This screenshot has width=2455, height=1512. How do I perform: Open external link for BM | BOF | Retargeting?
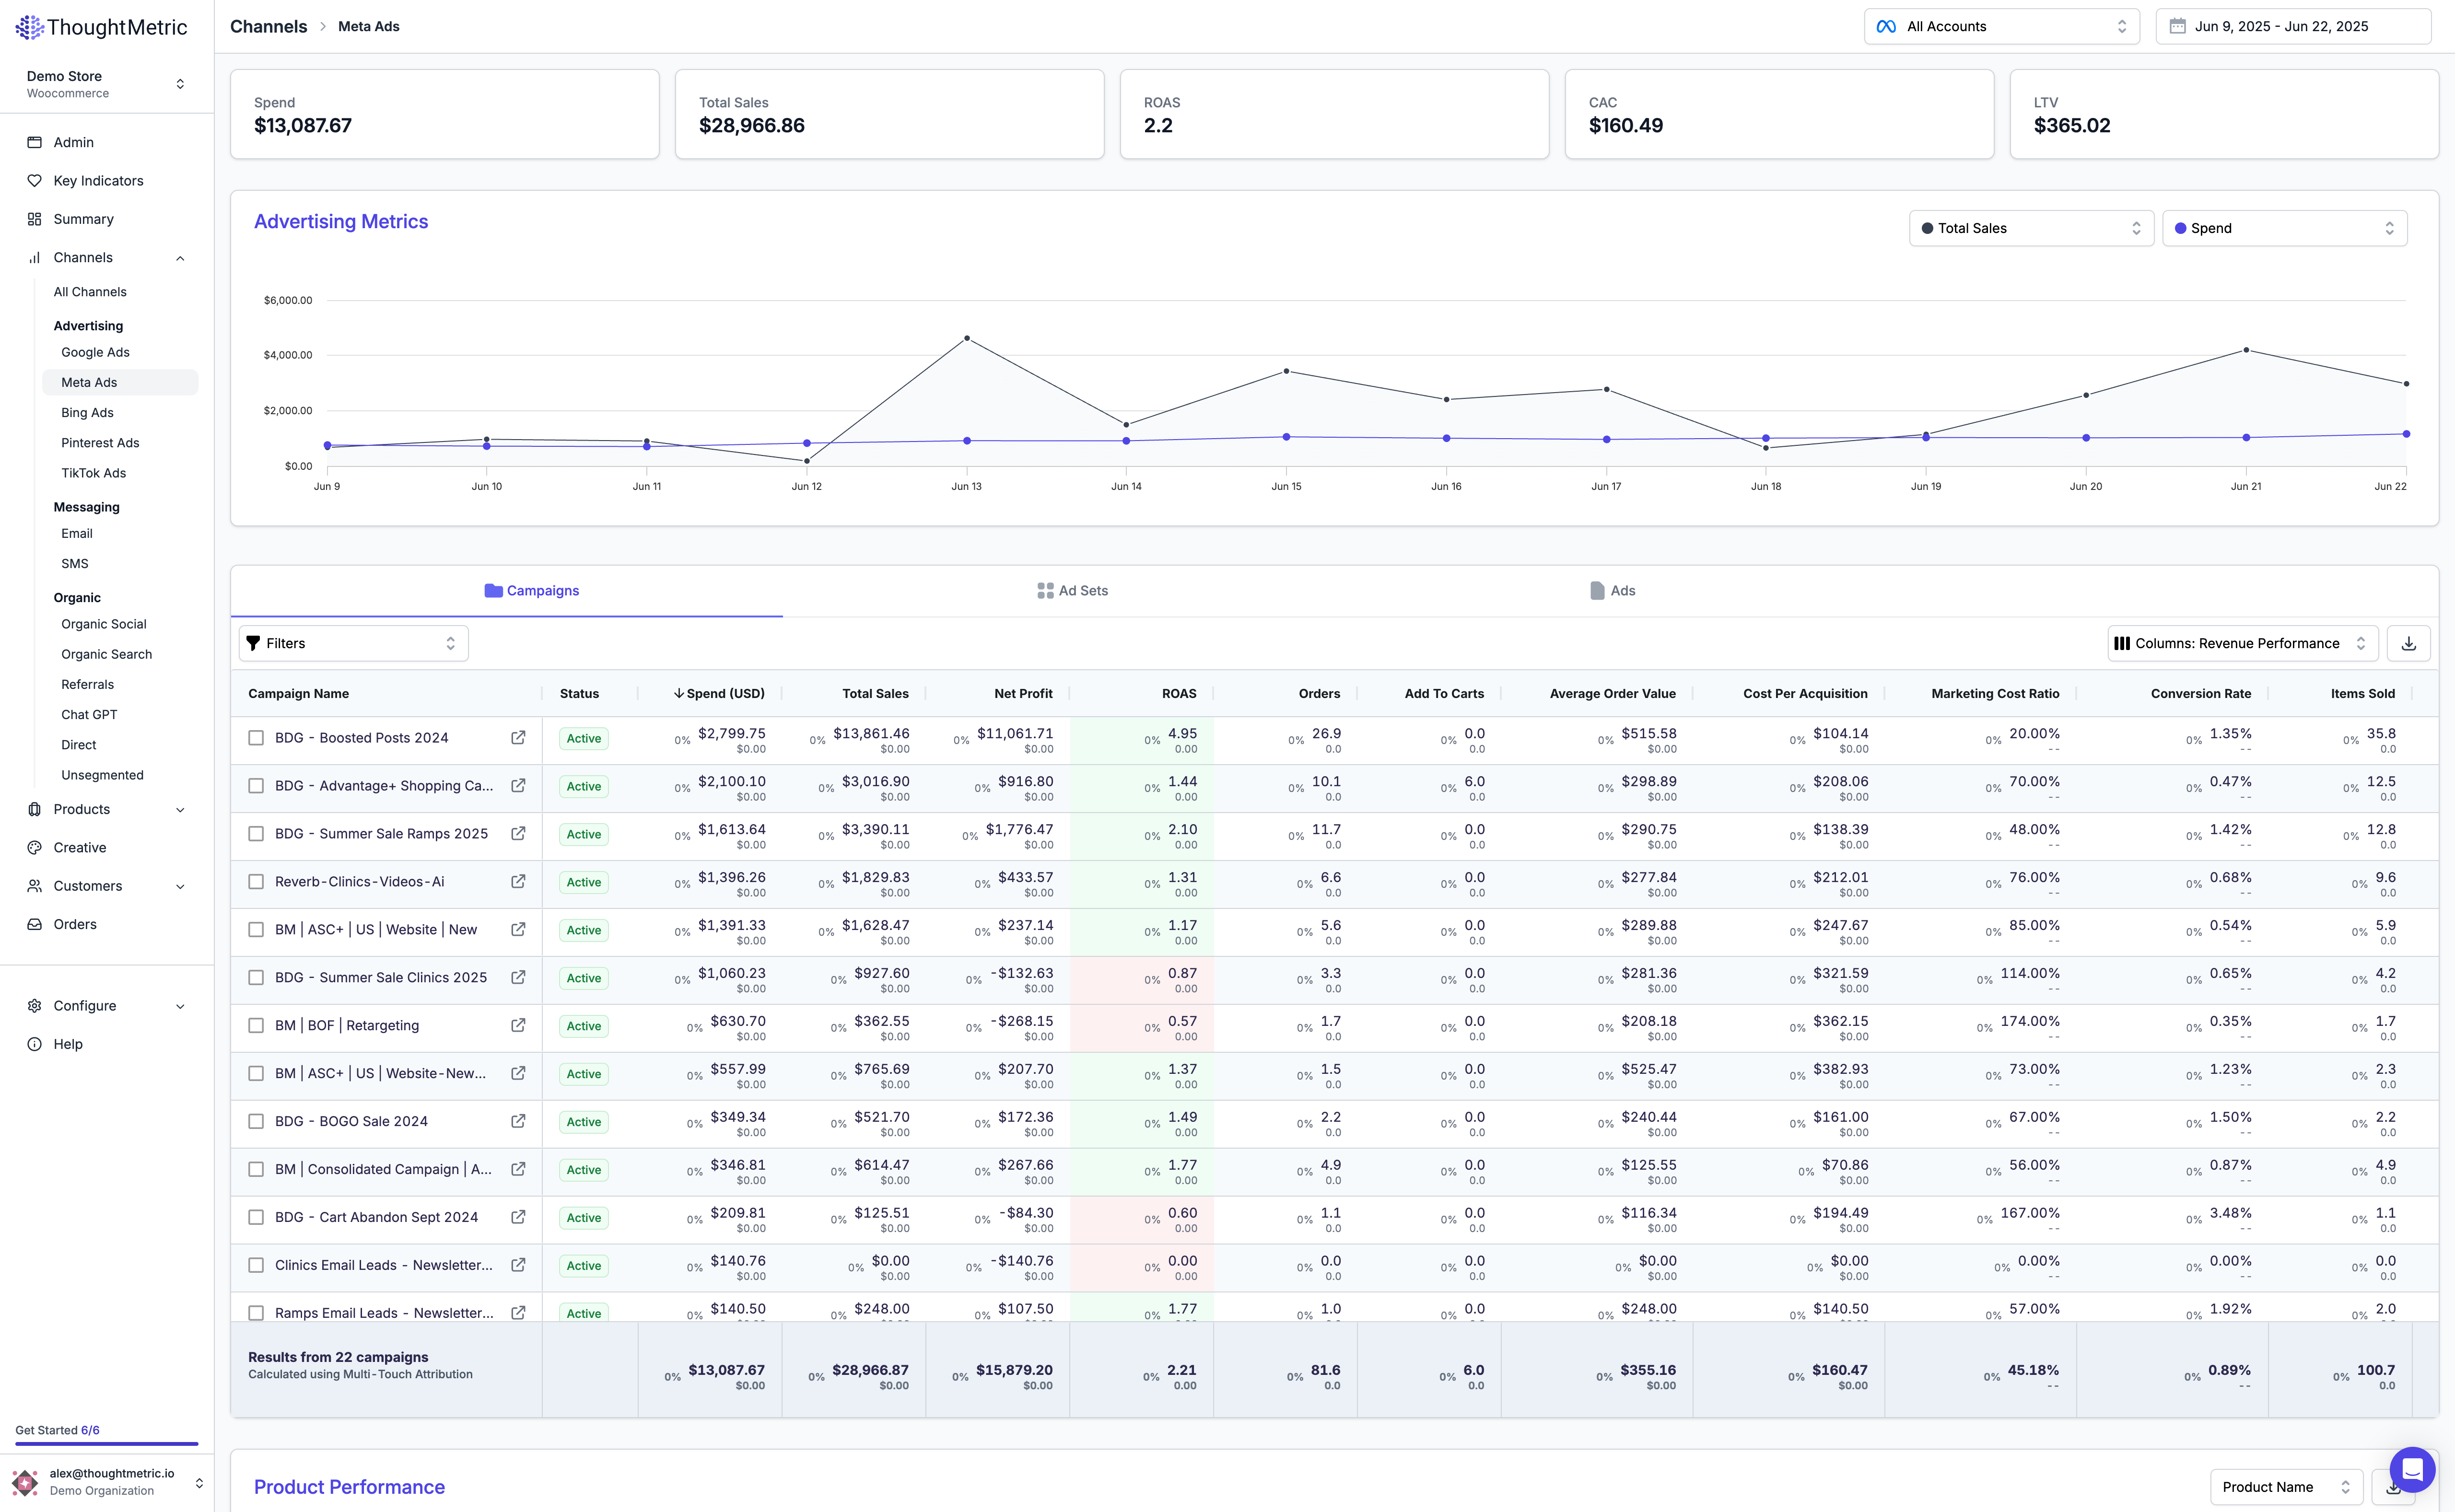pyautogui.click(x=518, y=1025)
